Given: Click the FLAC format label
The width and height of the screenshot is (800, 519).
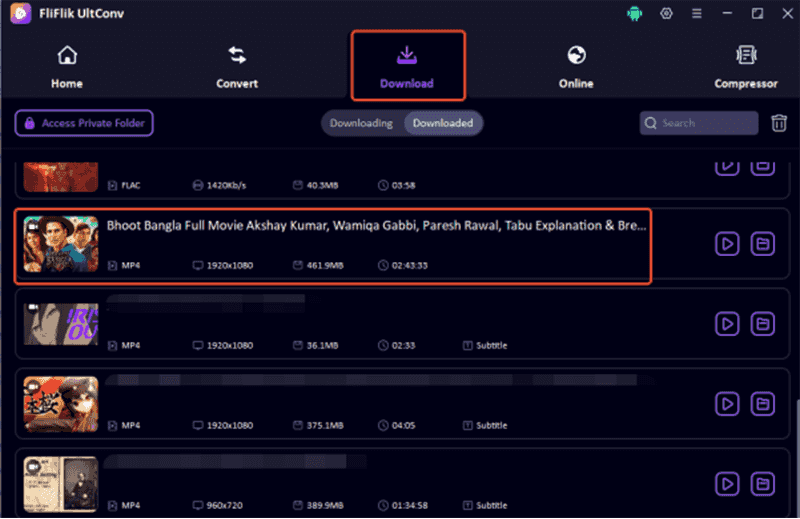Looking at the screenshot, I should tap(131, 185).
